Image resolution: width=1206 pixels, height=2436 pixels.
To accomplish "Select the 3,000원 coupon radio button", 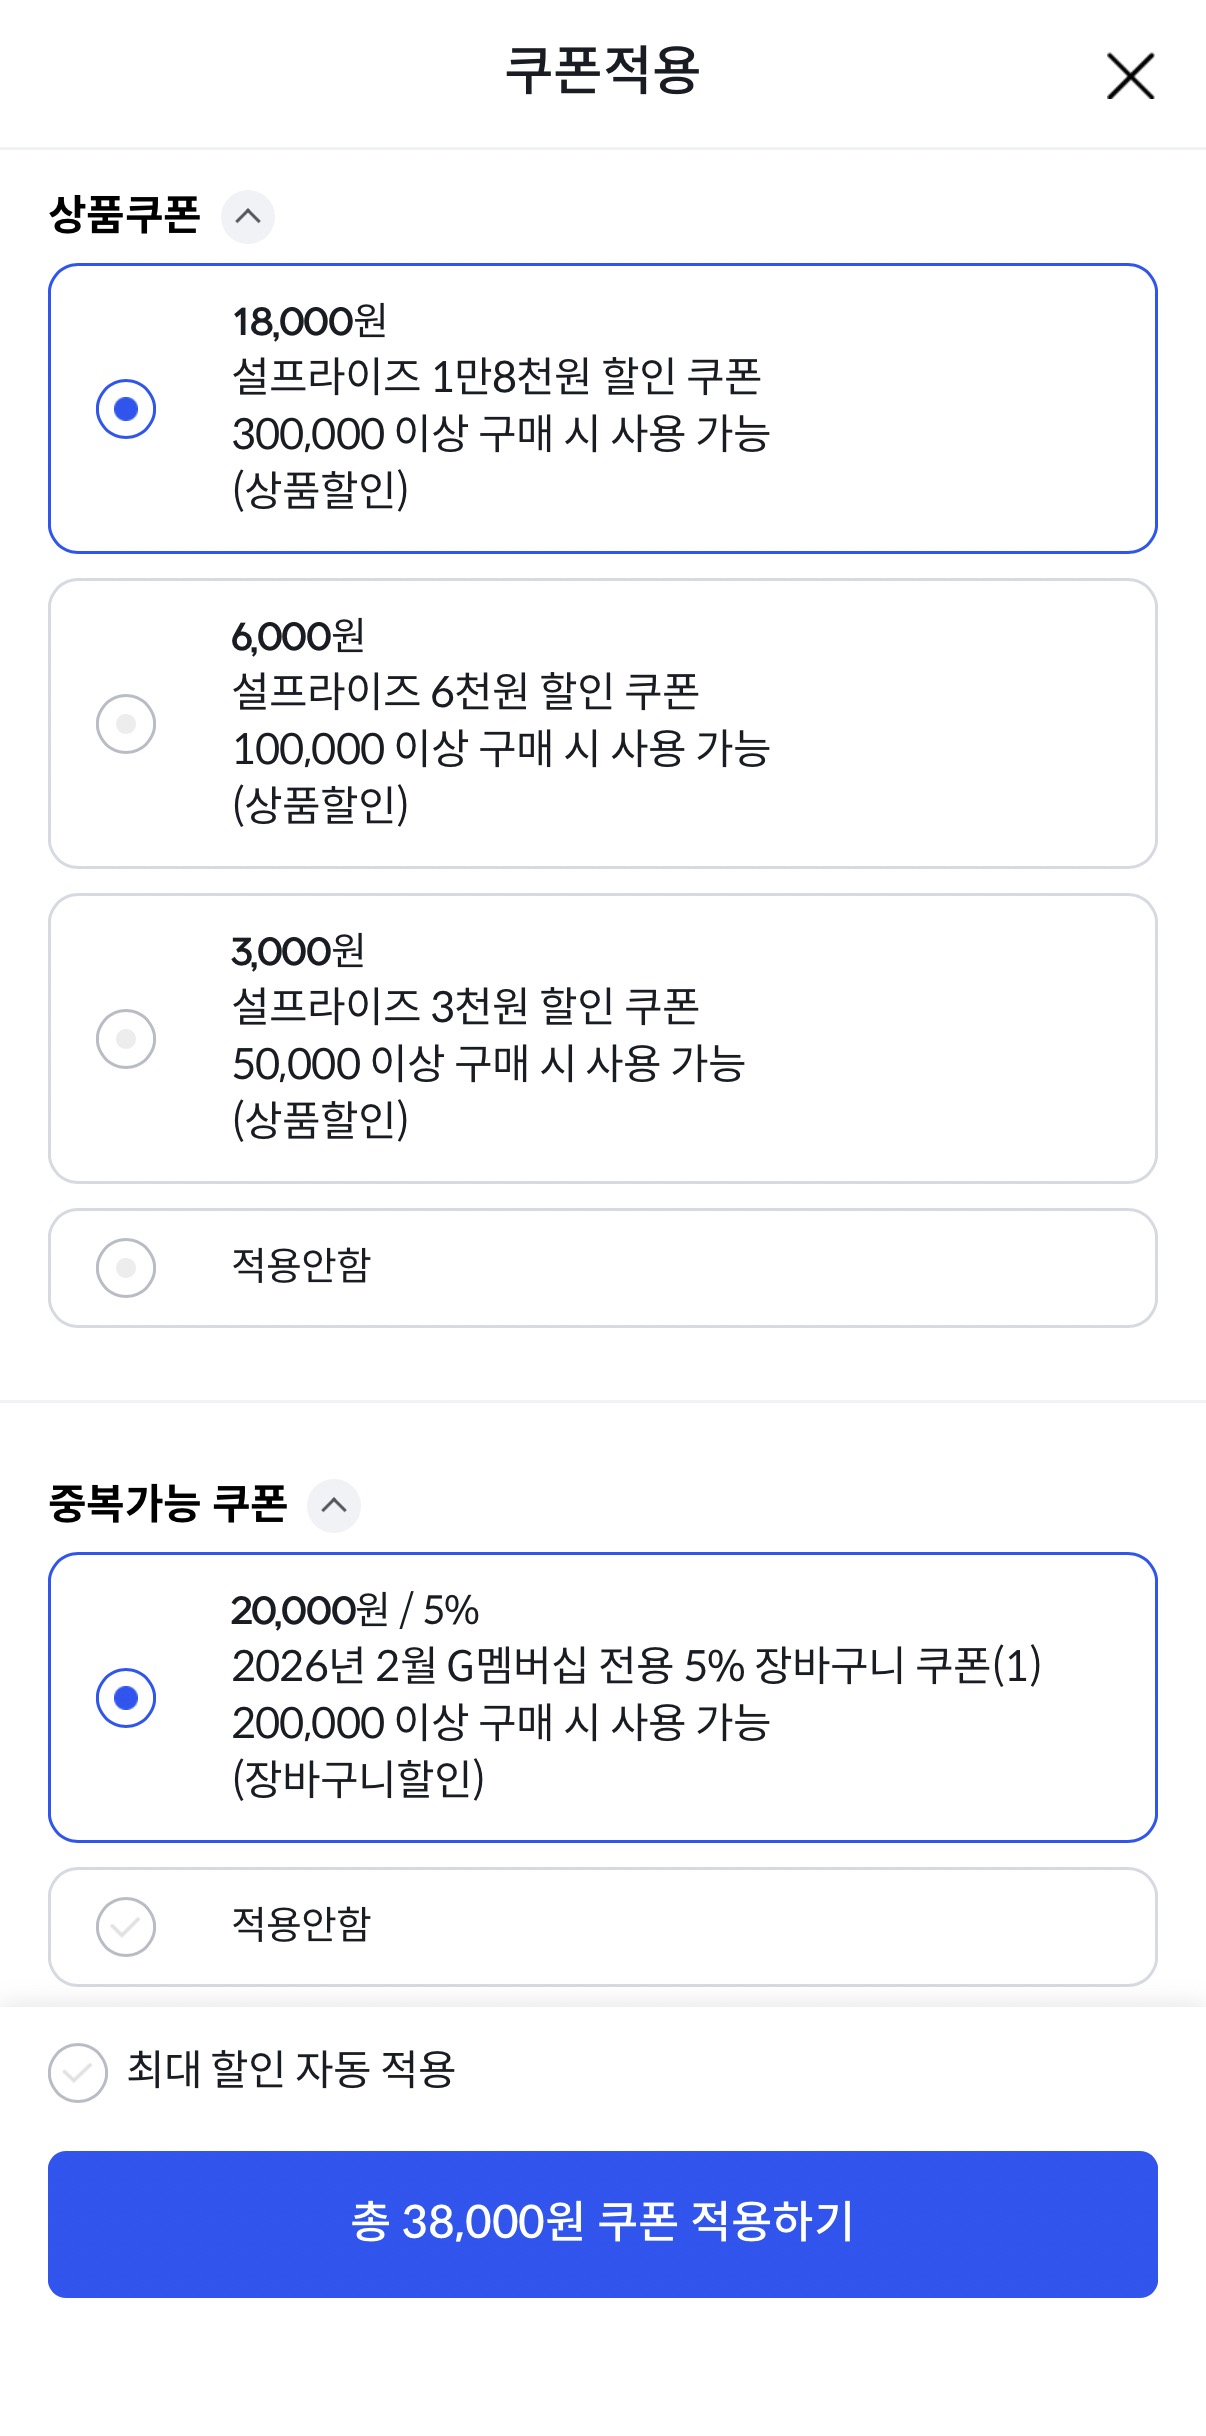I will coord(126,1038).
